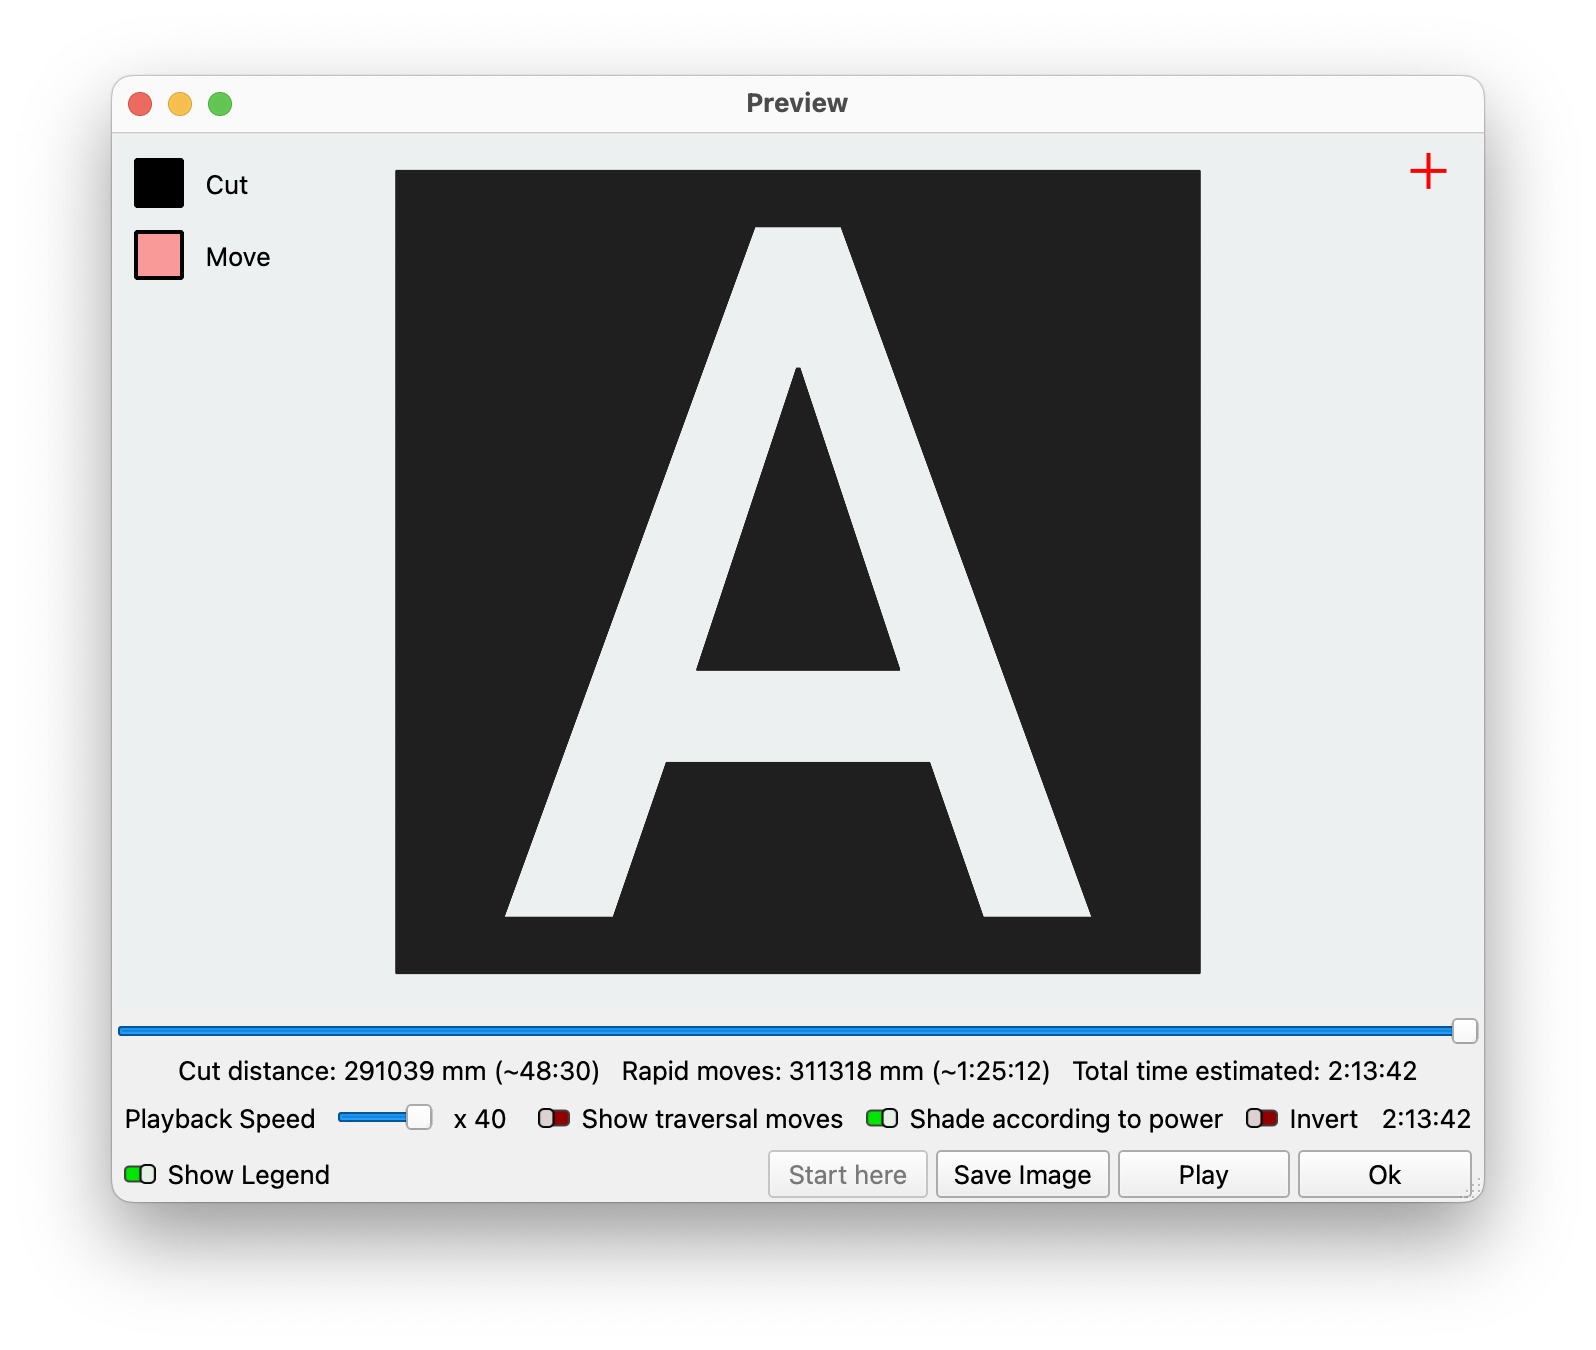Click the middle of the preview timeline track
The width and height of the screenshot is (1596, 1350).
point(790,1031)
